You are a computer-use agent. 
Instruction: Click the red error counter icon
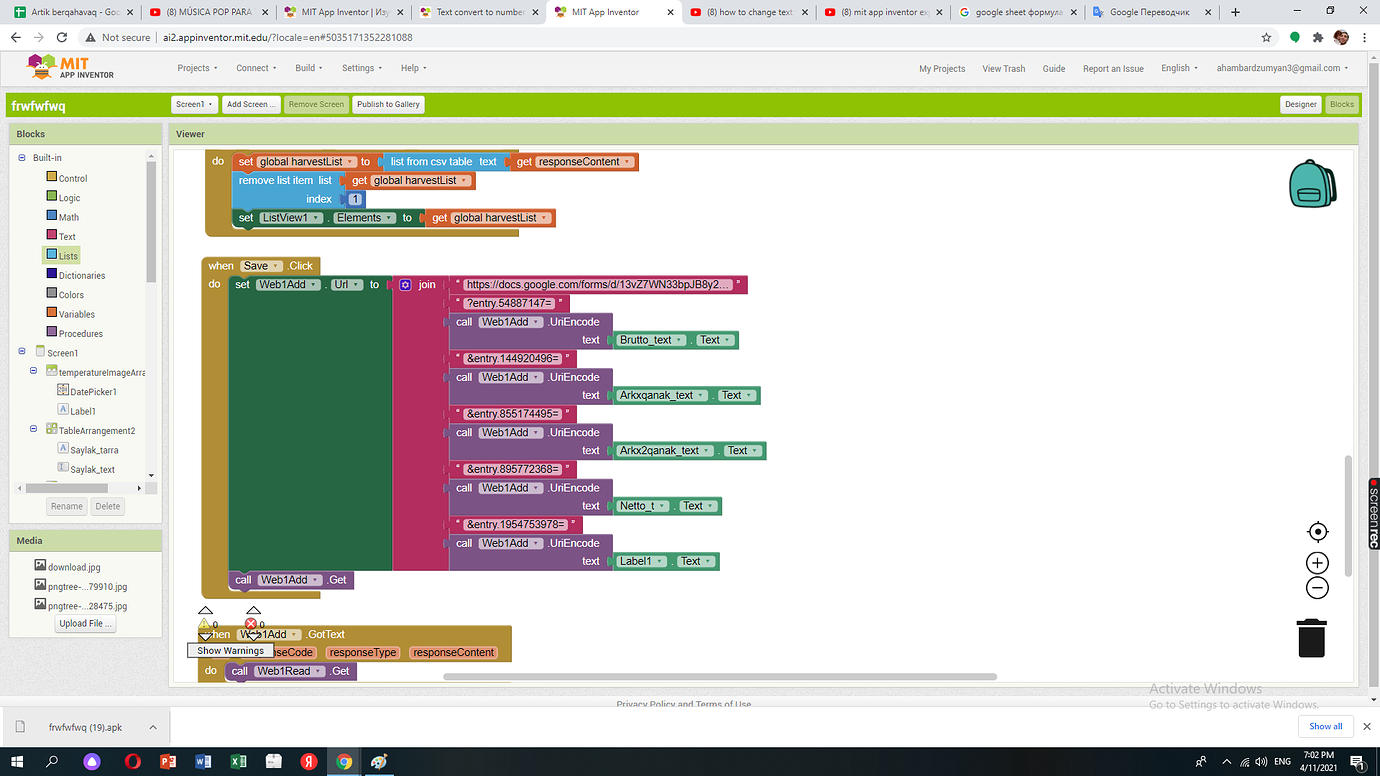pyautogui.click(x=250, y=622)
